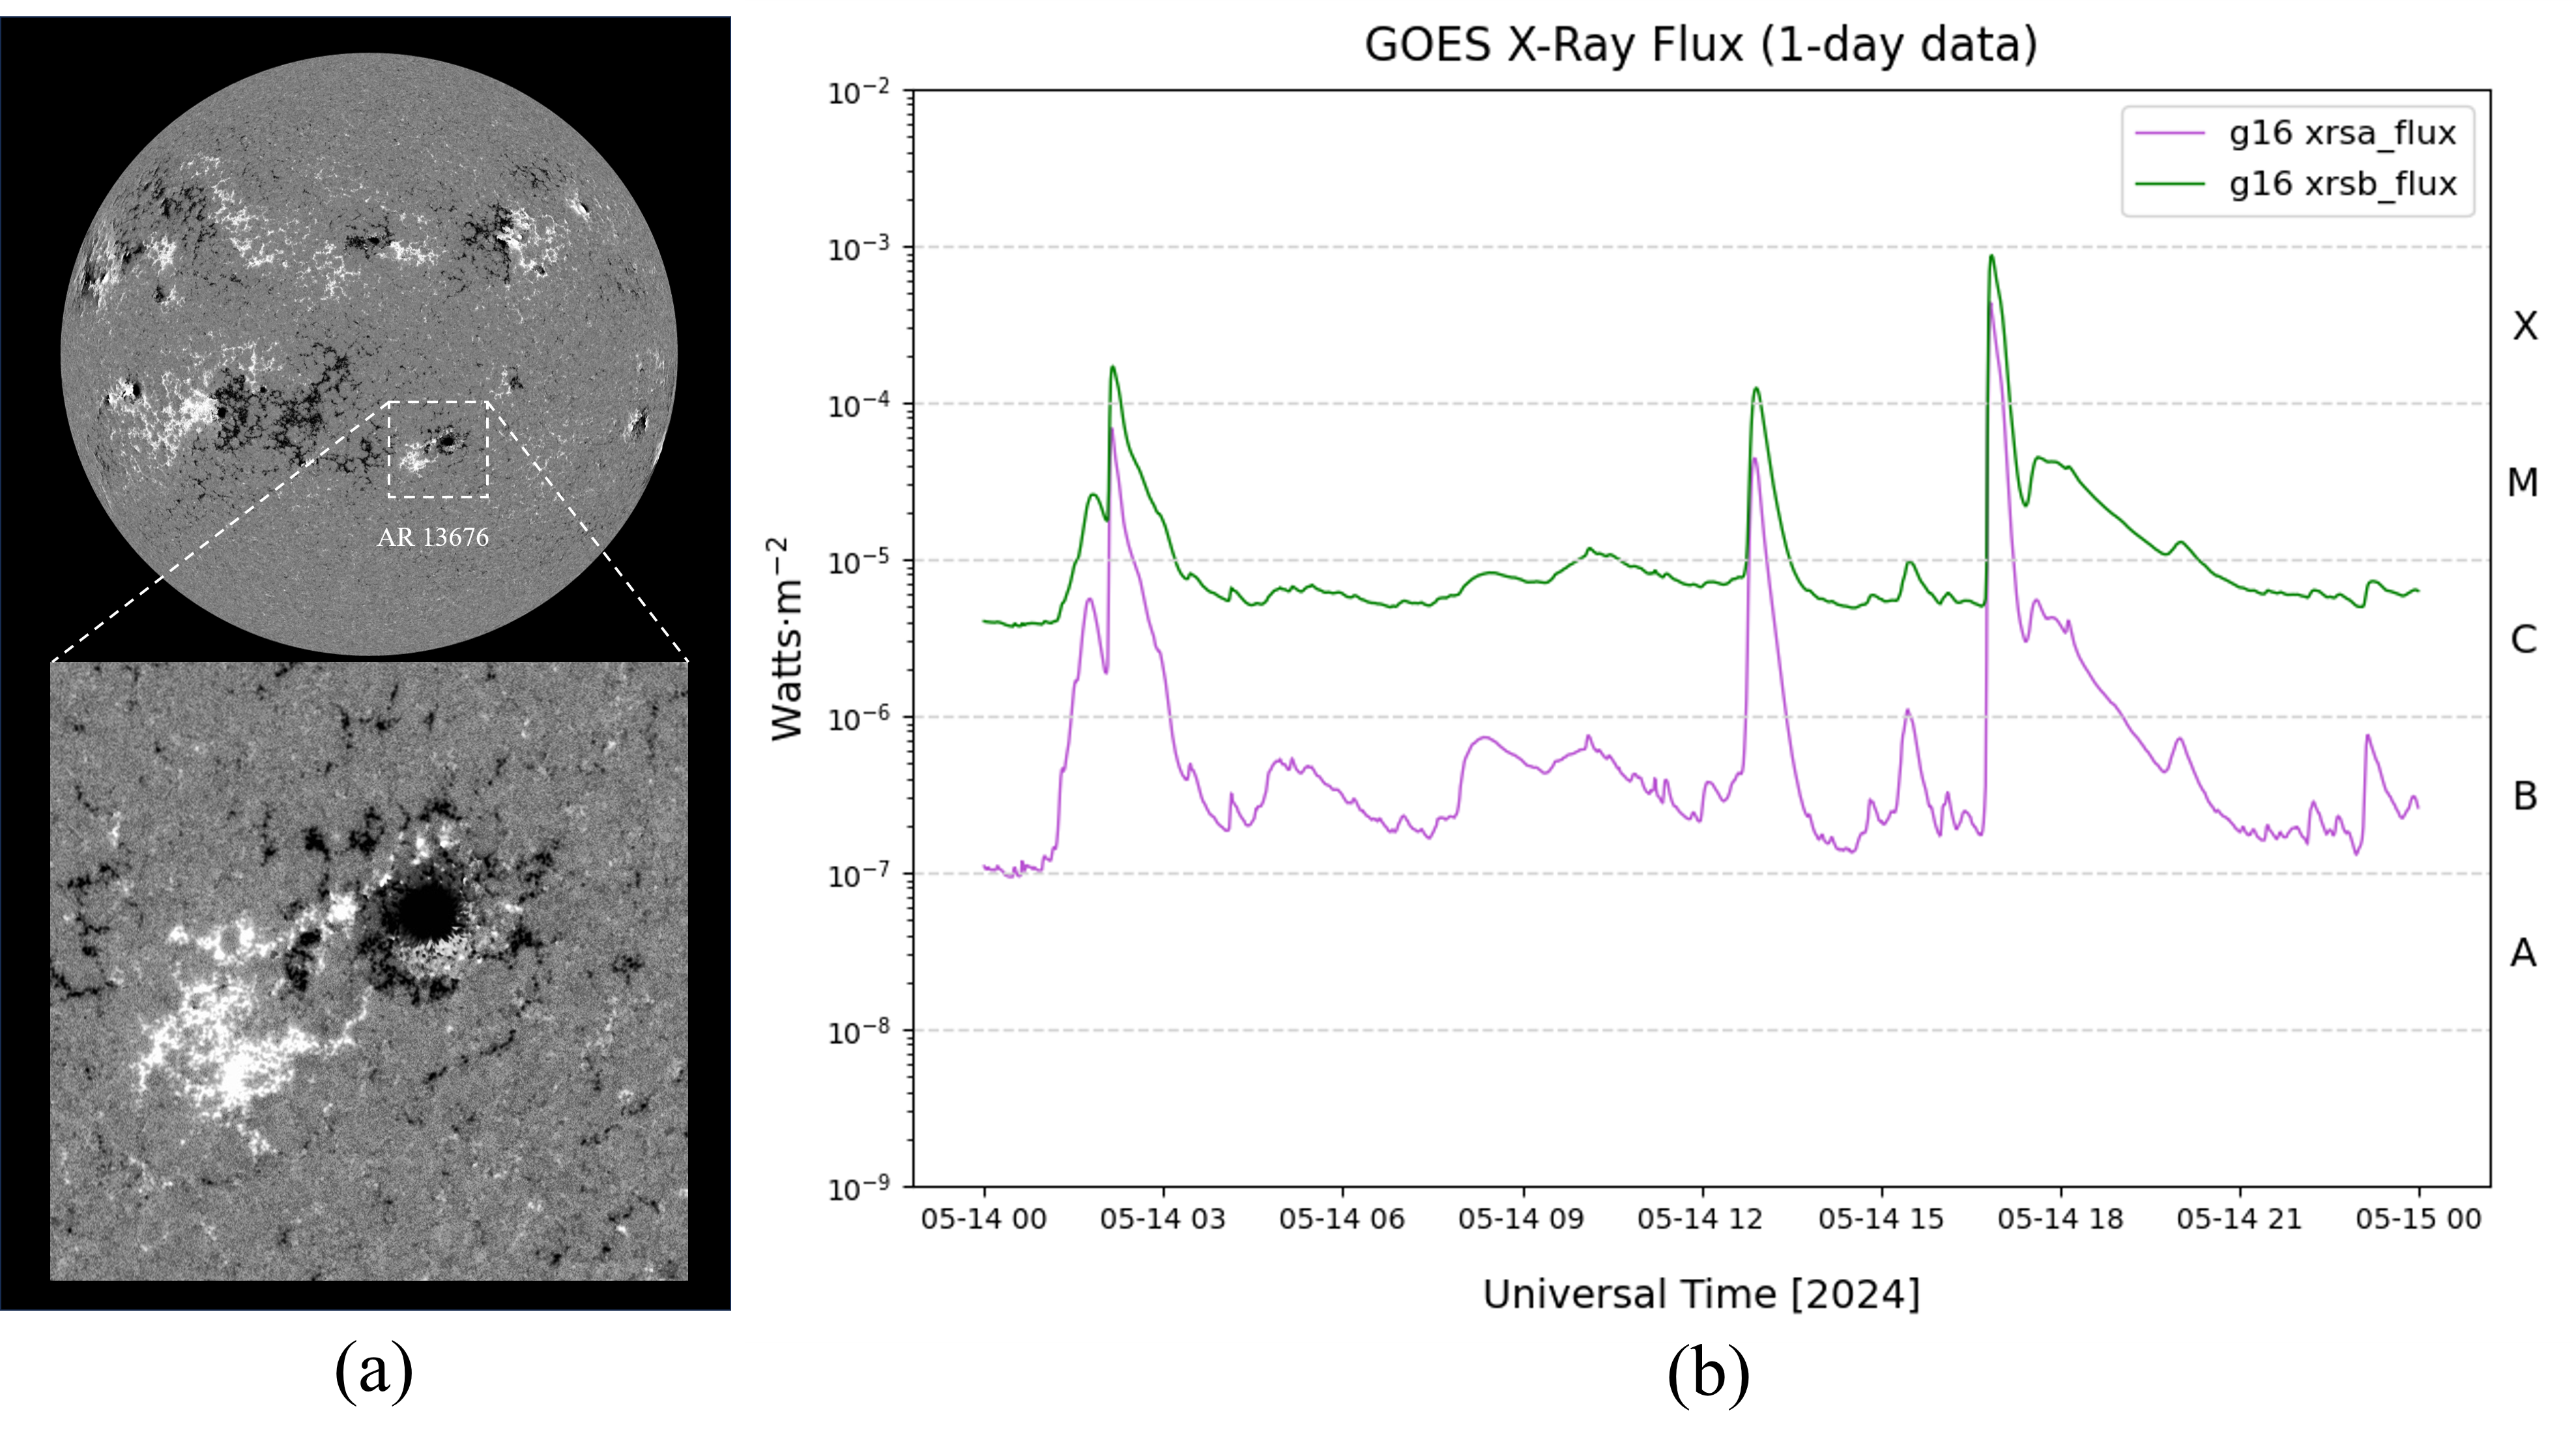This screenshot has width=2574, height=1456.
Task: Click the green xrsb_flux legend line
Action: [2169, 184]
